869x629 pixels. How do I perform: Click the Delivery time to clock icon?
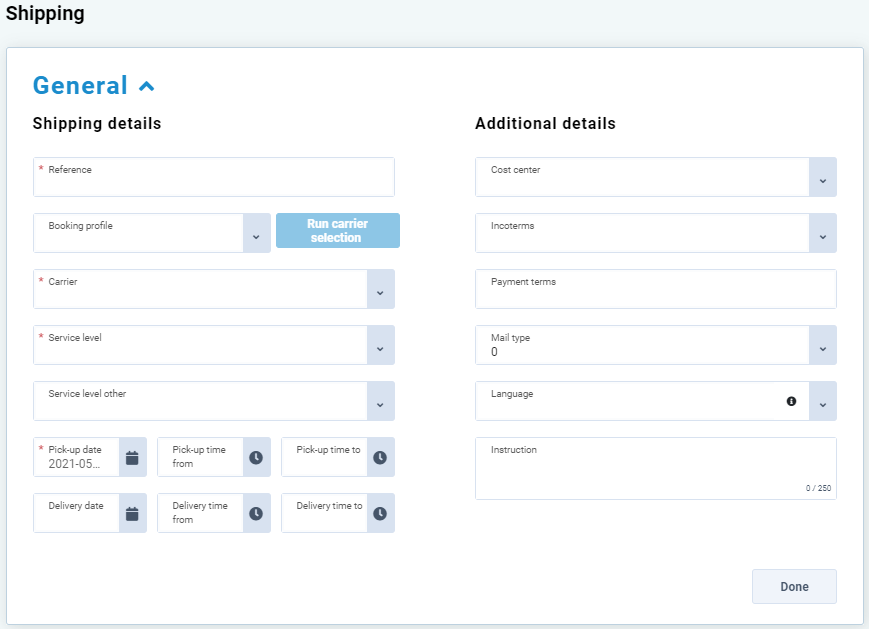coord(380,513)
